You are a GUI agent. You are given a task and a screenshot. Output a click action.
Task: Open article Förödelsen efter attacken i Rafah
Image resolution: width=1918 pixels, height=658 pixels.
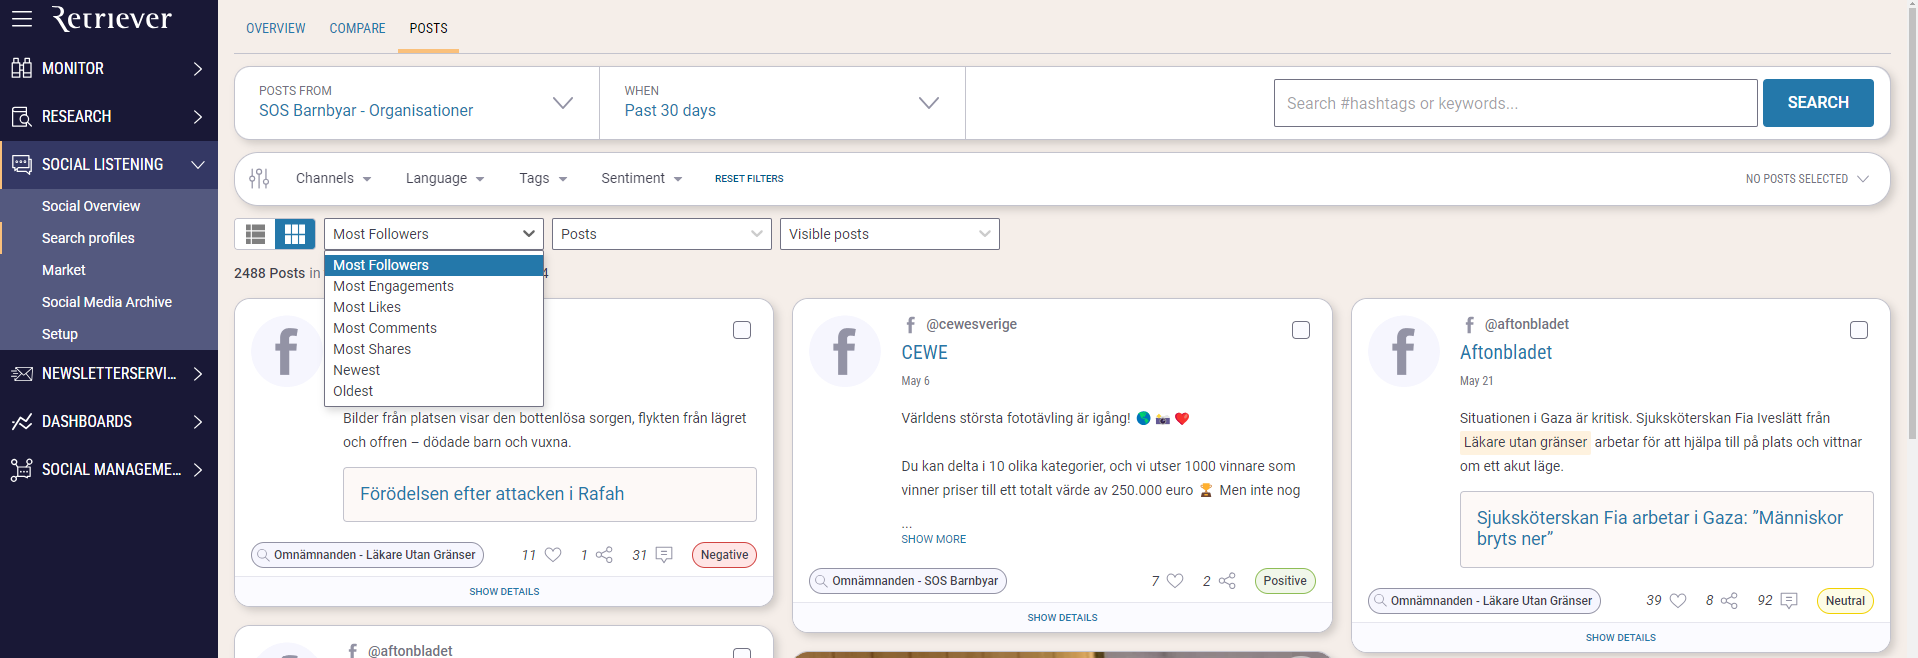point(492,494)
